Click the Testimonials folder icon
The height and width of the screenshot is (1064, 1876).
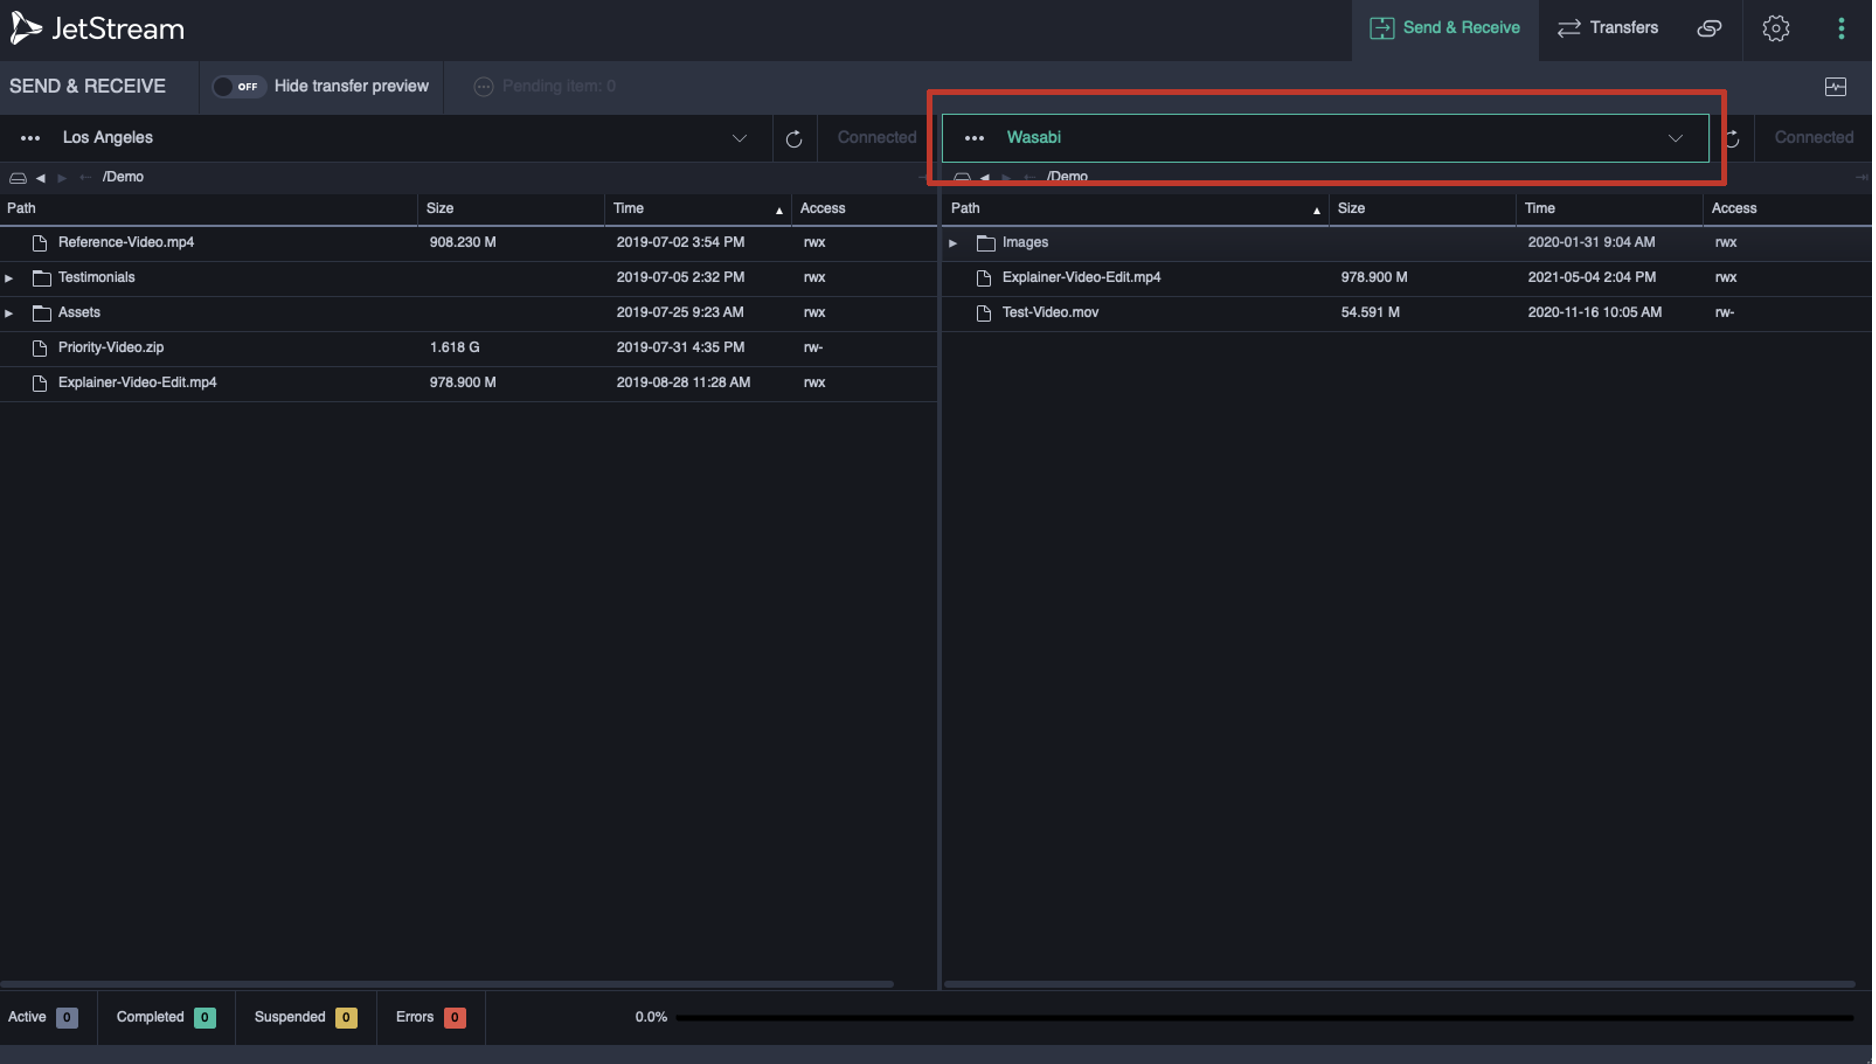point(41,278)
